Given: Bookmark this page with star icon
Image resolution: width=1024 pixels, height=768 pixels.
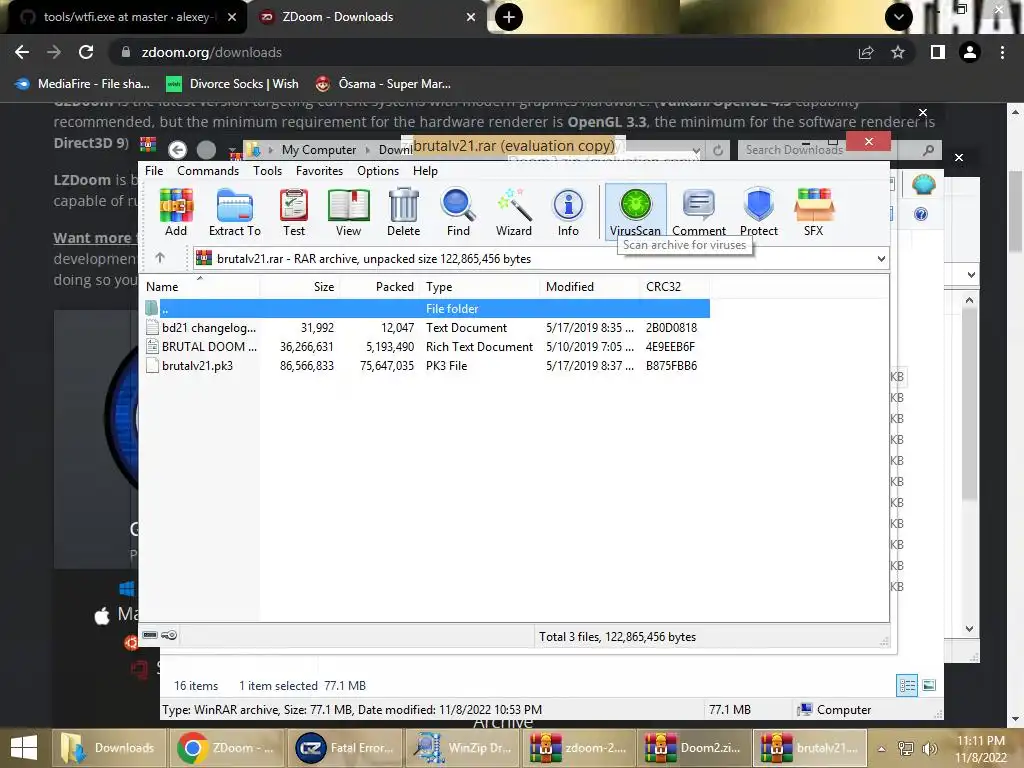Looking at the screenshot, I should pos(898,52).
